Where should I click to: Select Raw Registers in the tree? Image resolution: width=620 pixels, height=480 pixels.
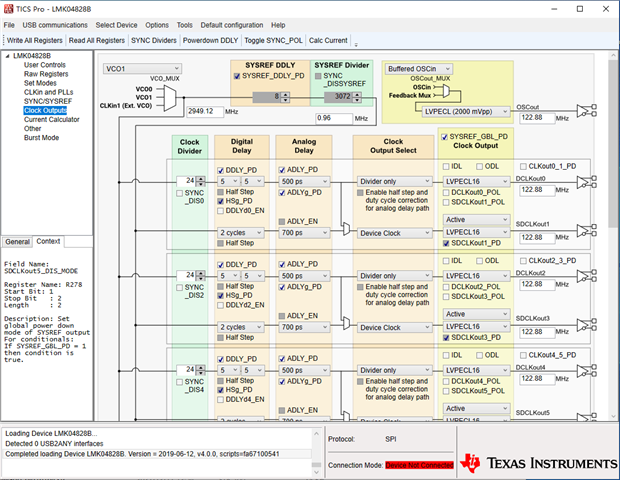coord(46,74)
